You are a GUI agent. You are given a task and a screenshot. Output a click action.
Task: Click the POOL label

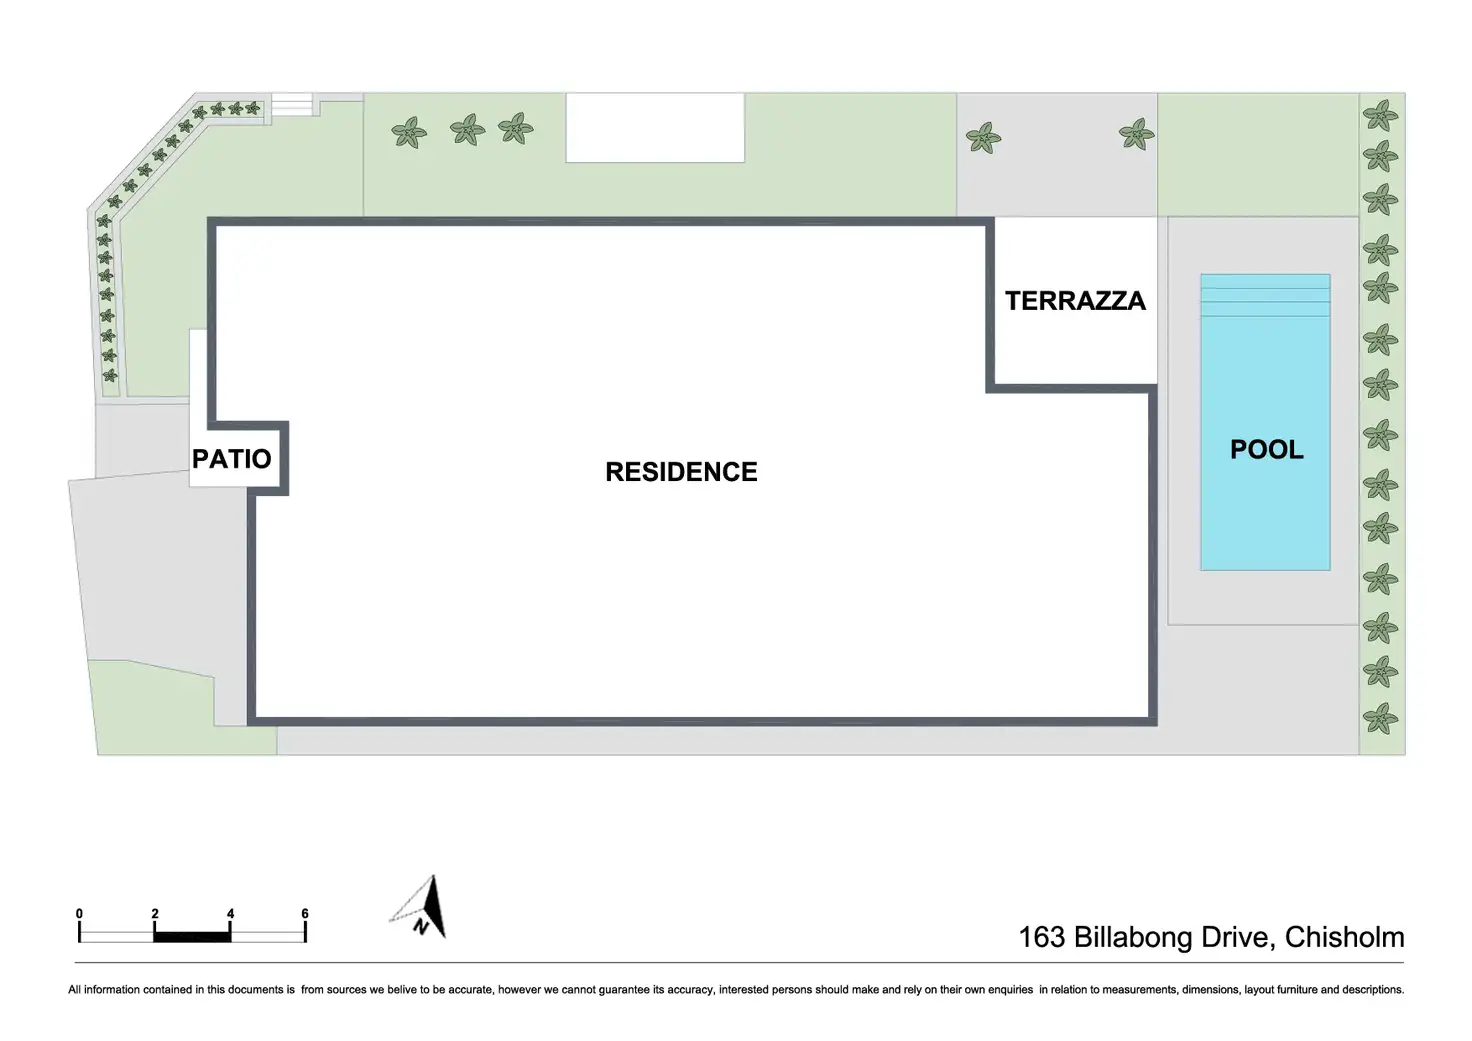(1266, 450)
